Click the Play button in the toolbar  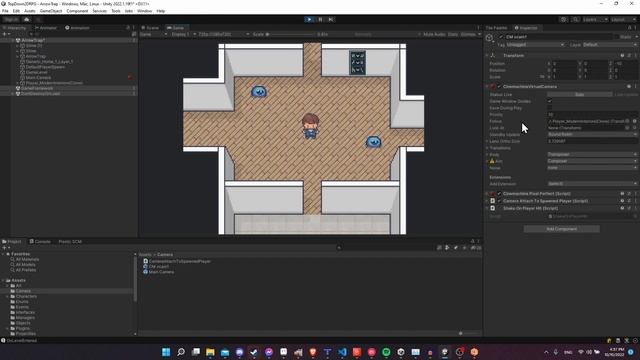point(309,19)
